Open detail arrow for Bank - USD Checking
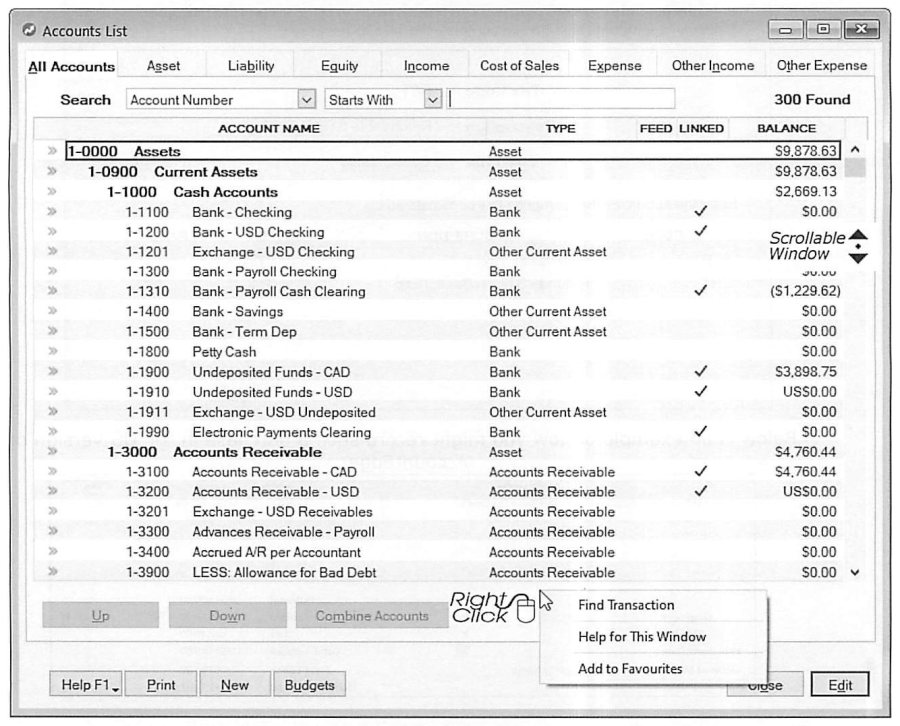Viewport: 900px width, 726px height. (x=52, y=231)
